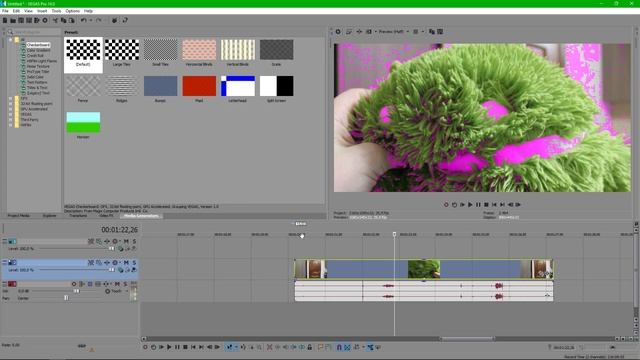
Task: Select Solid Color in the generators list
Action: pos(35,77)
